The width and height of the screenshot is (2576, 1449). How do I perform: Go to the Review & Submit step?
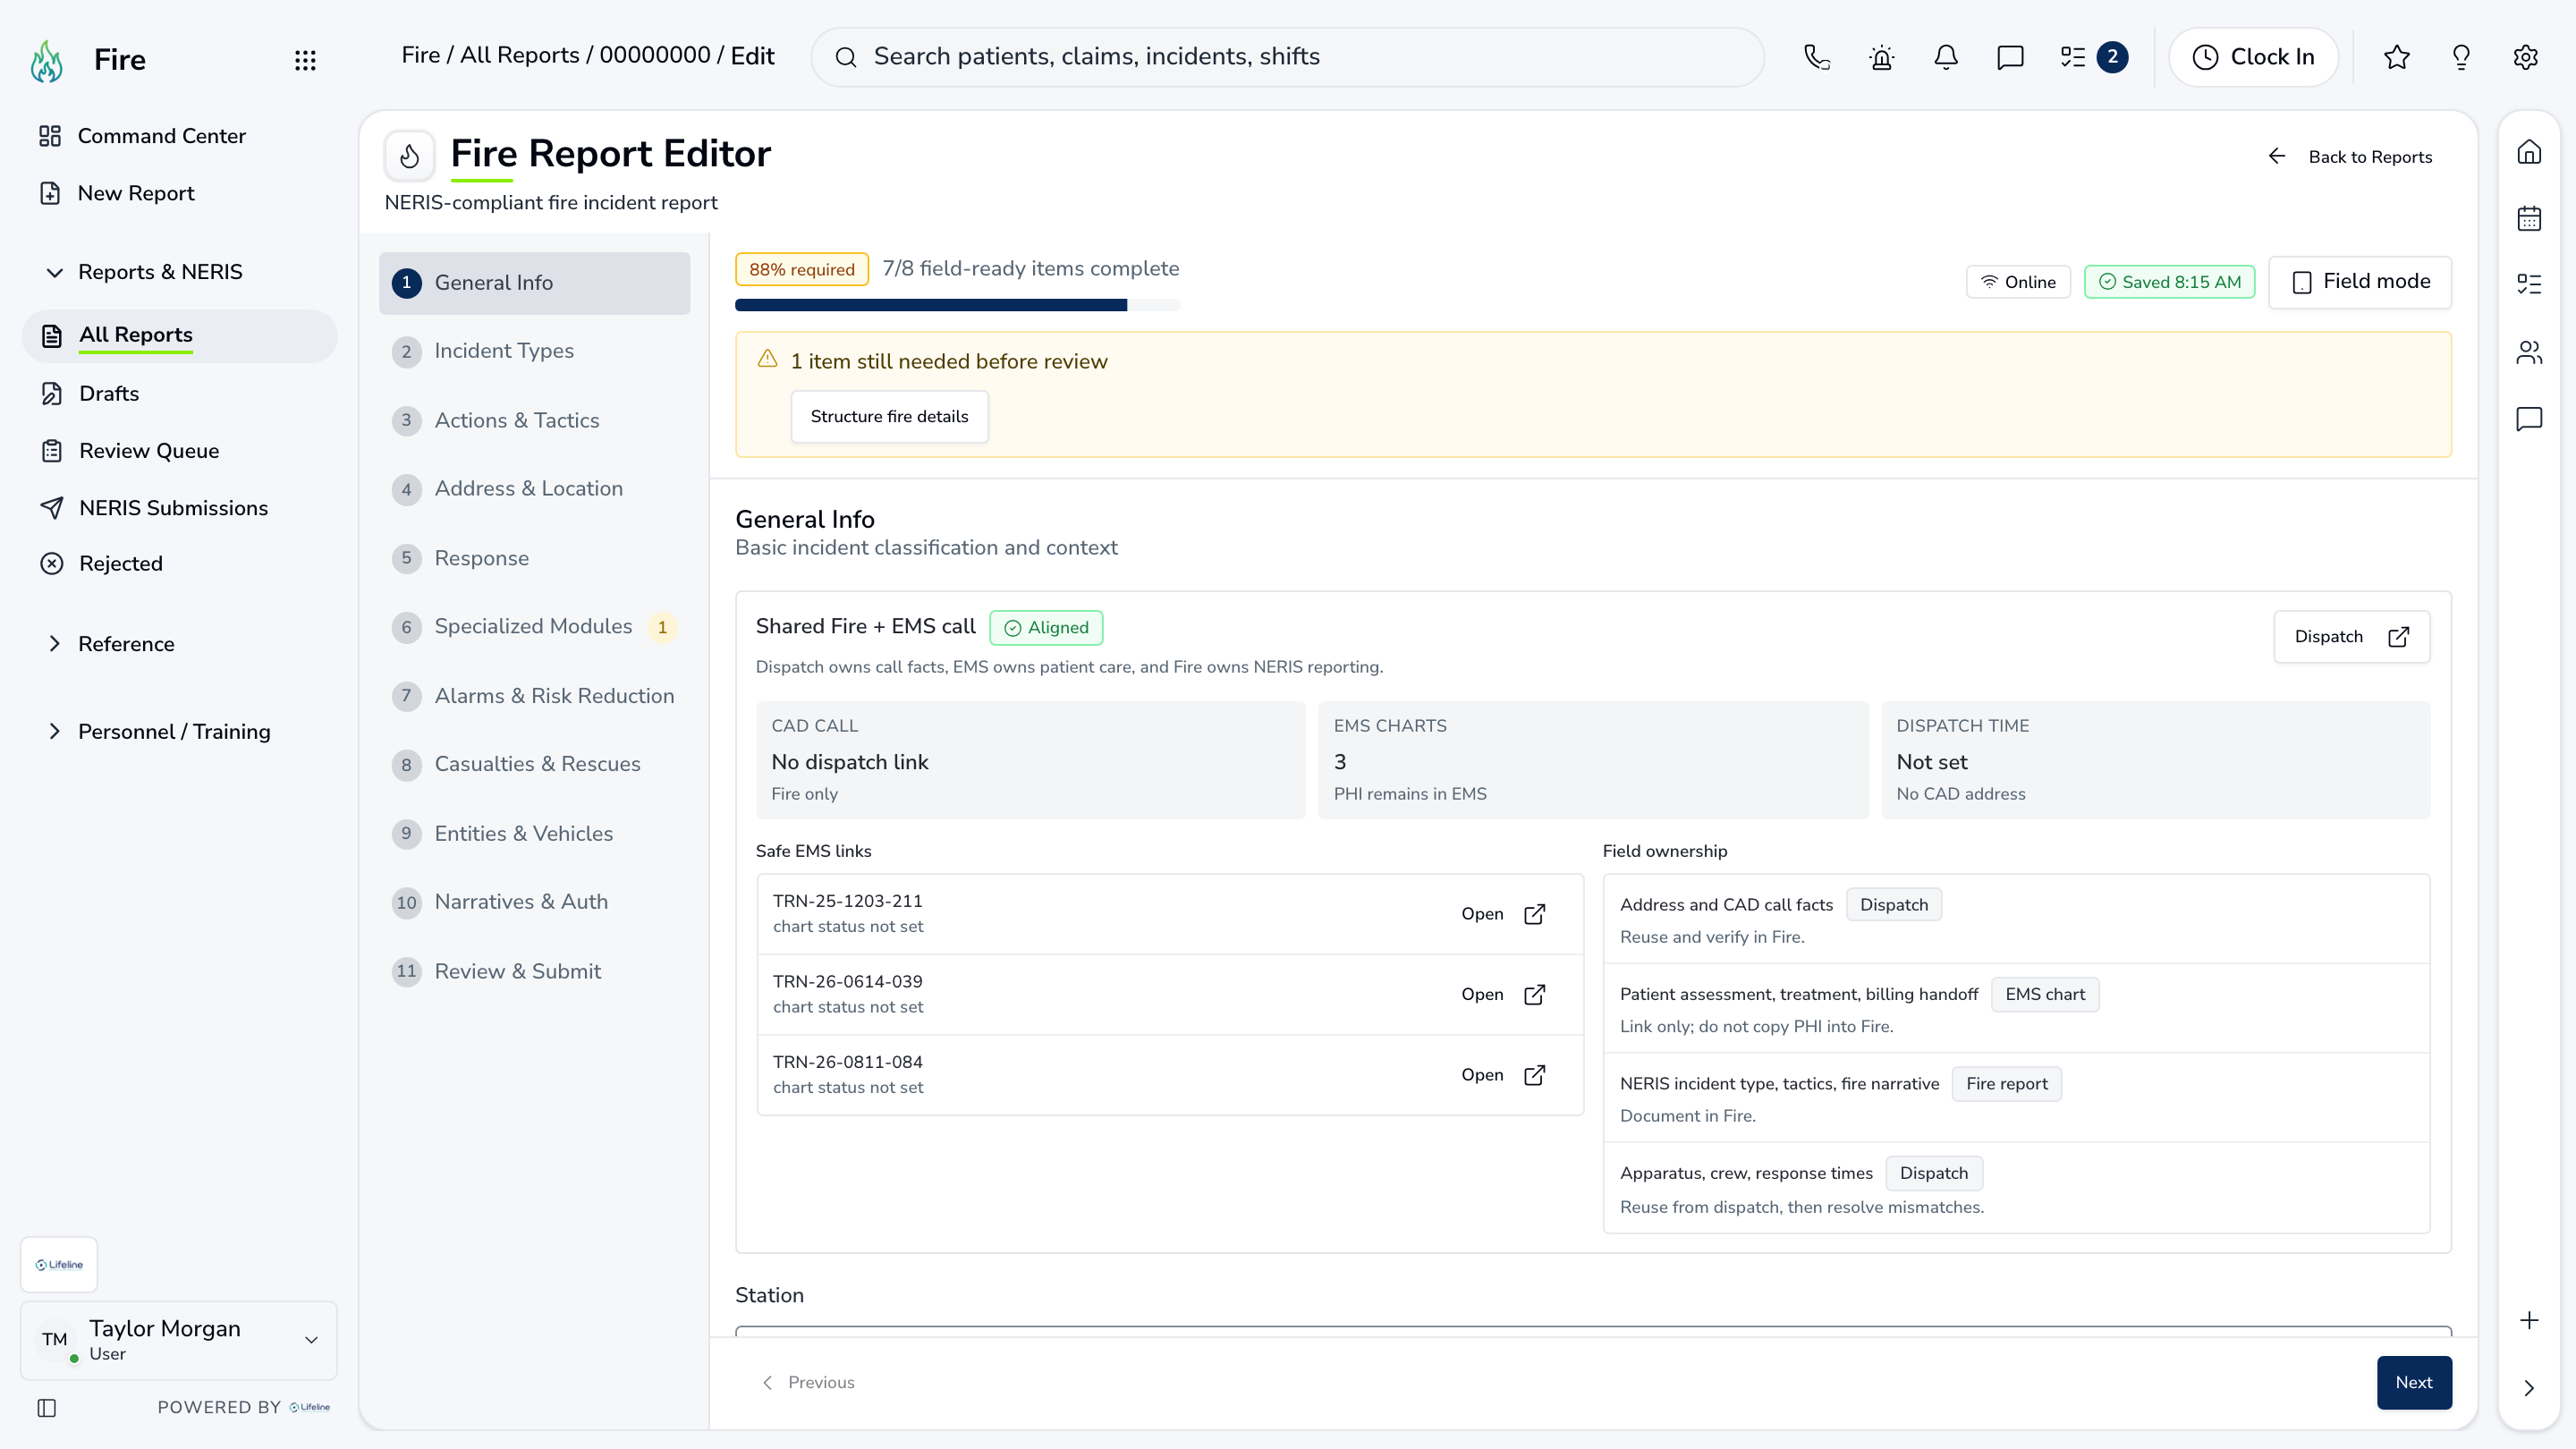(534, 971)
